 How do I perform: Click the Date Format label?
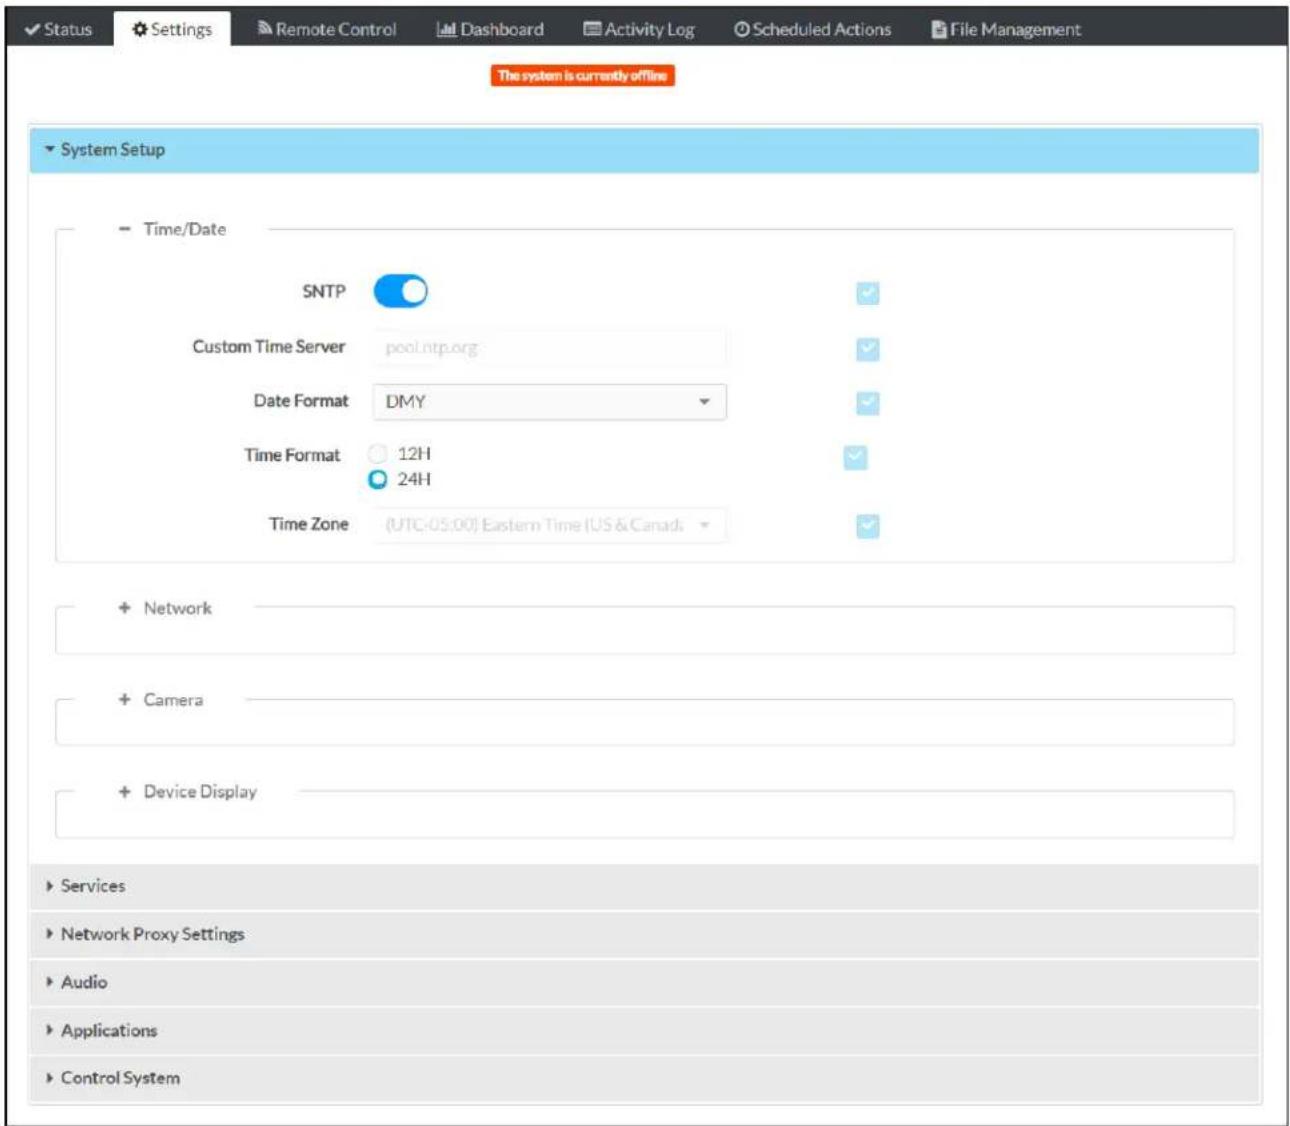pos(301,401)
